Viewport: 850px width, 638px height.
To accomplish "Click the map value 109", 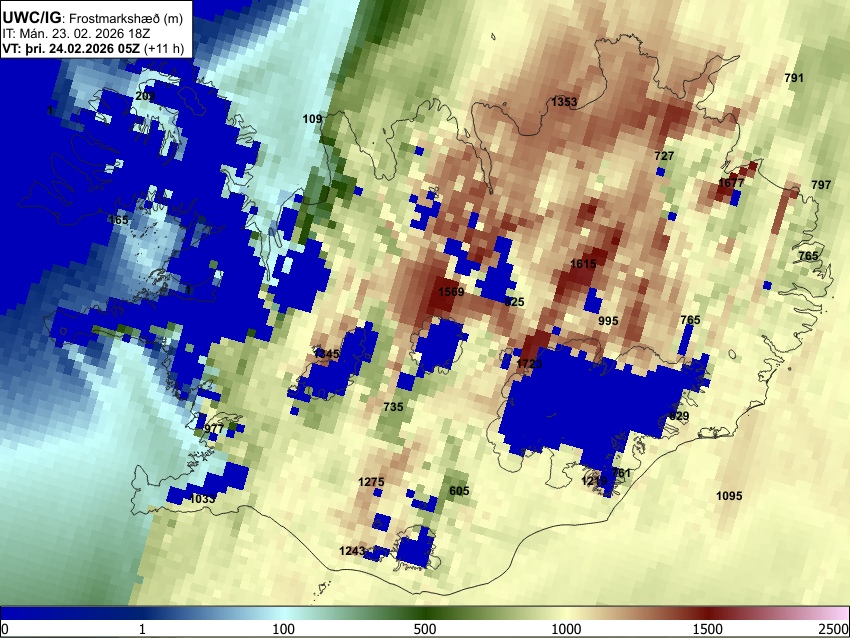I will tap(312, 119).
